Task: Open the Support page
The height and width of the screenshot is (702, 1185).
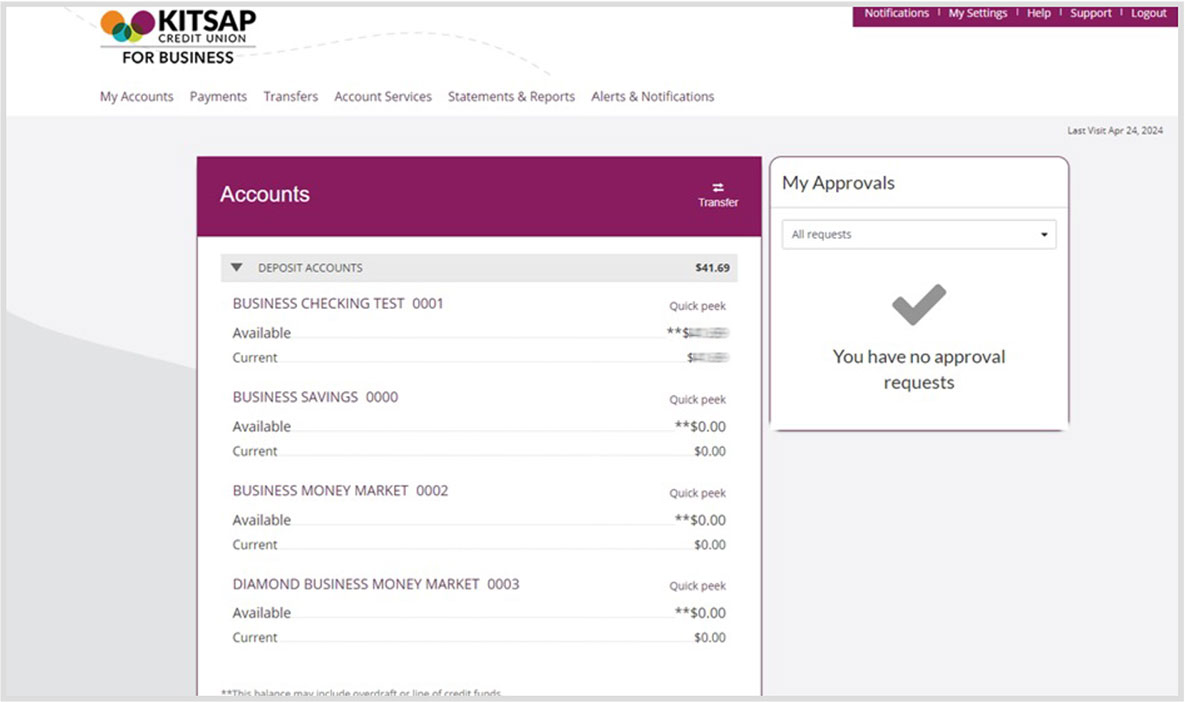Action: click(x=1090, y=13)
